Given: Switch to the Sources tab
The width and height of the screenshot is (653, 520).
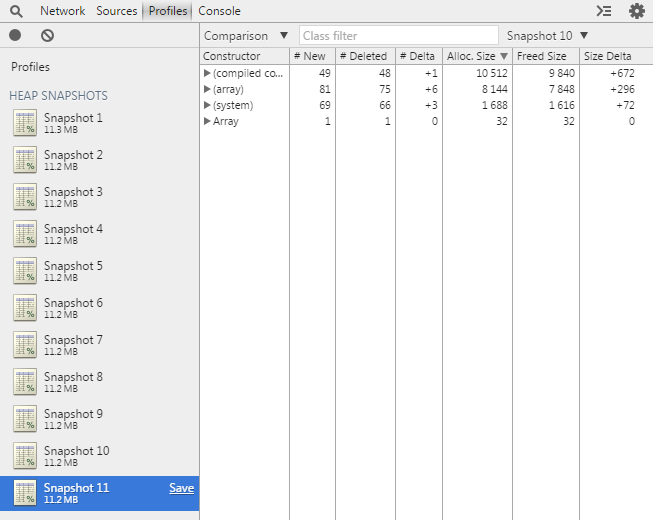Looking at the screenshot, I should 117,11.
